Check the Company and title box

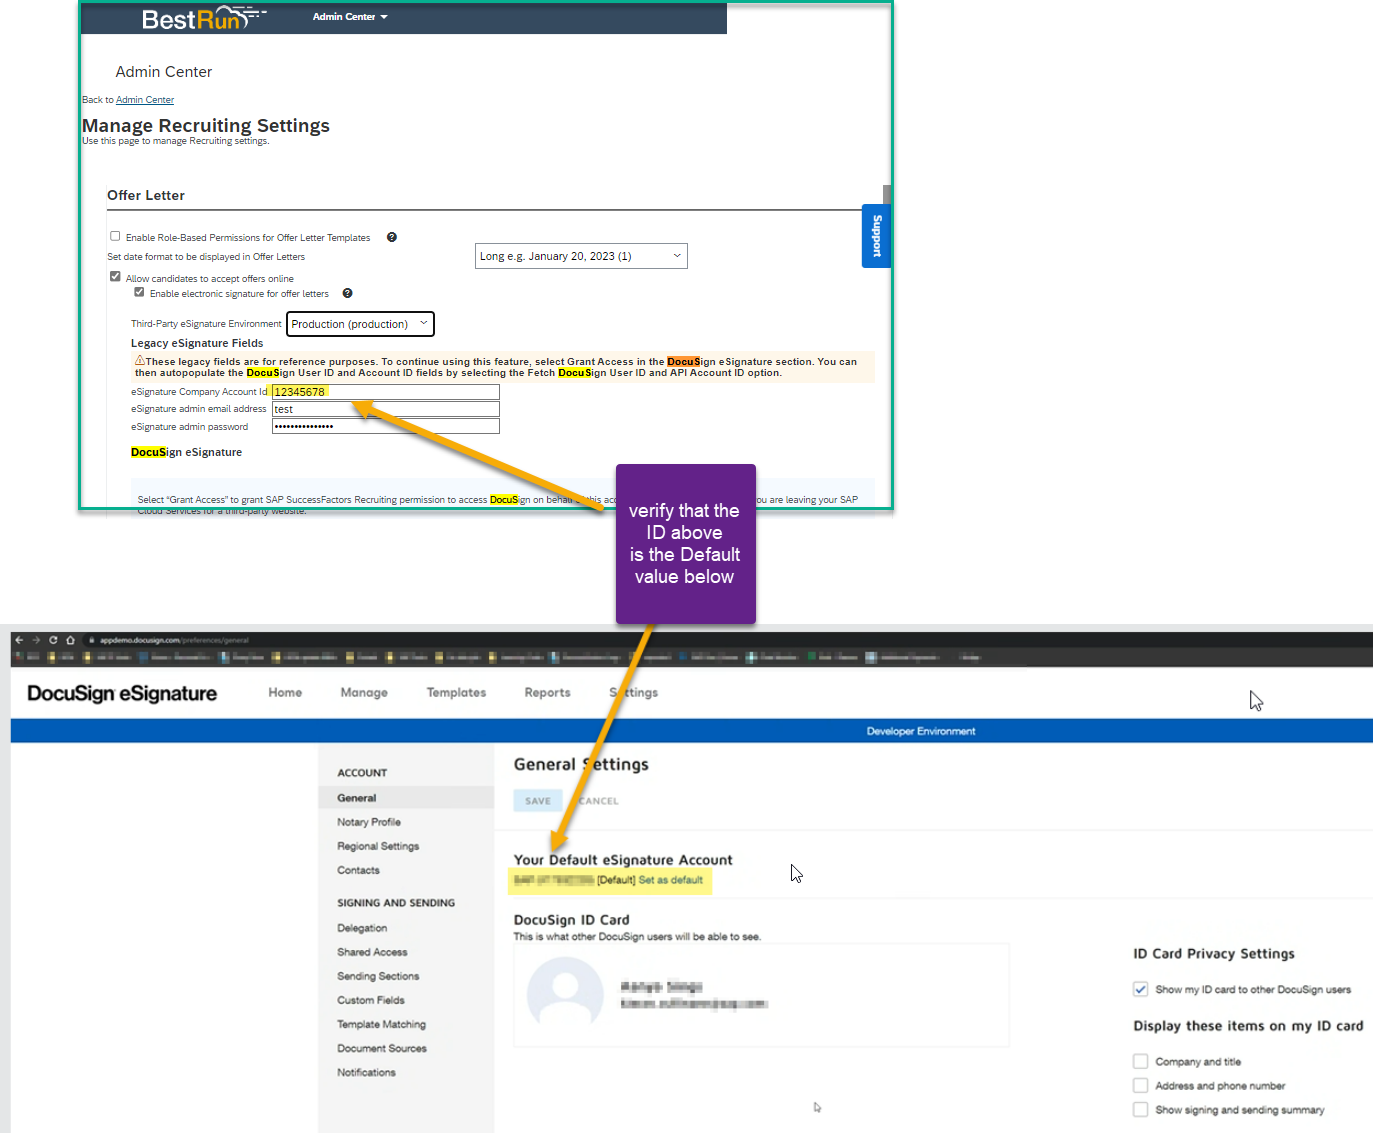pos(1140,1061)
